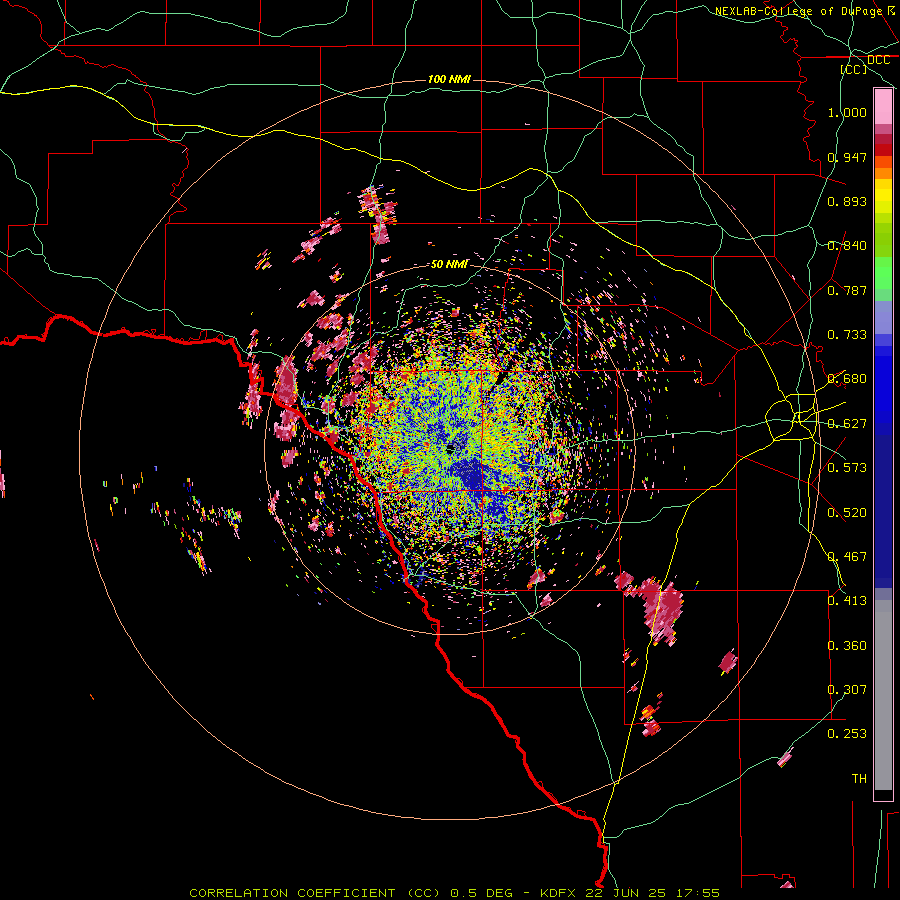
Task: Click the light pink top color bar segment
Action: point(883,107)
